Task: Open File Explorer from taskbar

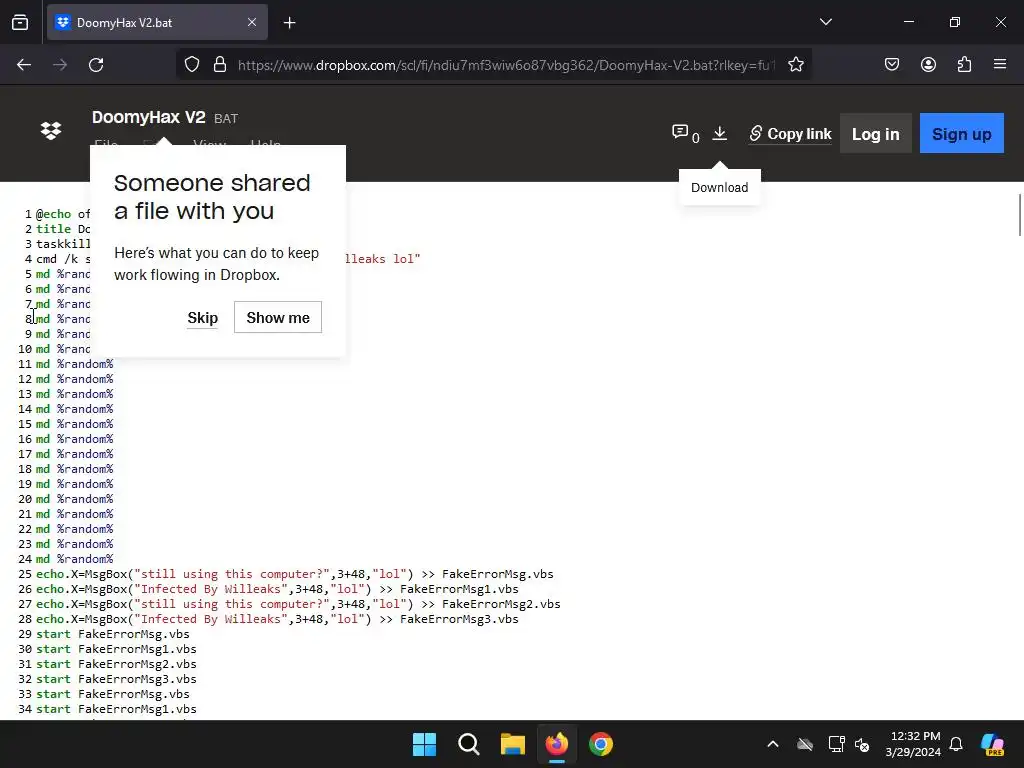Action: 513,744
